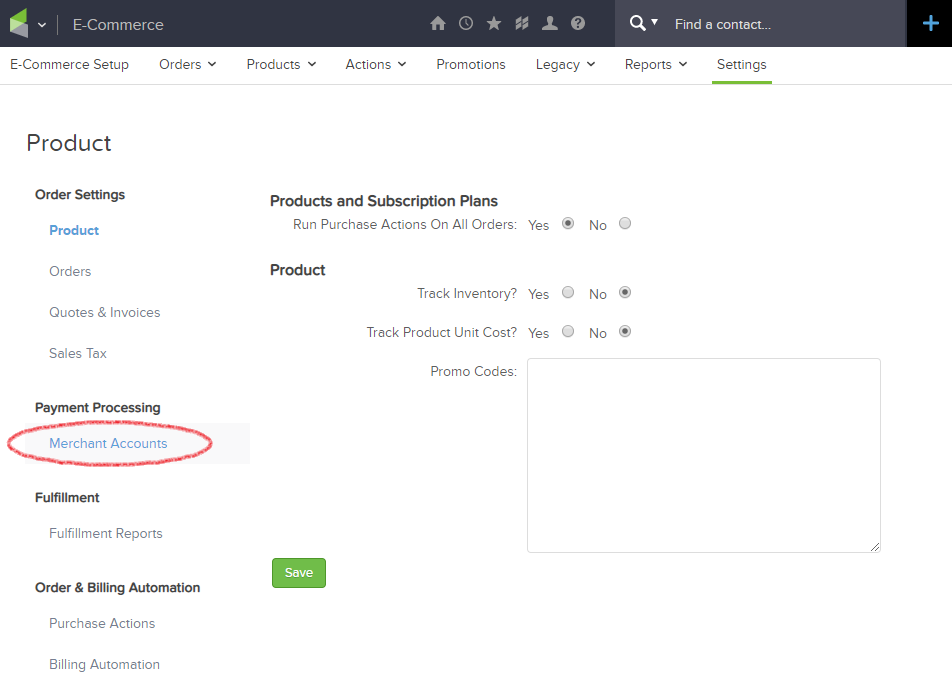Open Purchase Actions link
The width and height of the screenshot is (952, 691).
tap(102, 623)
